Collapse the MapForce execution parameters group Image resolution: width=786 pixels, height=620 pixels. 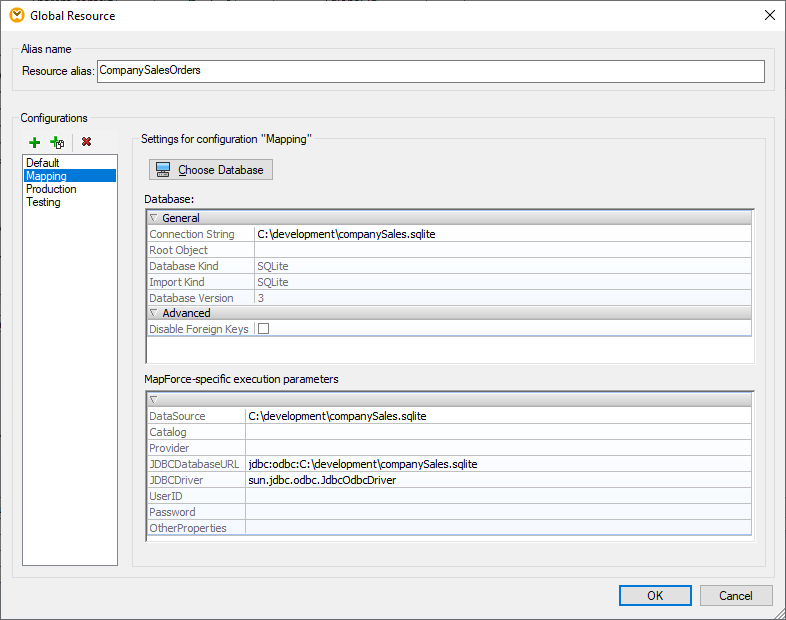pyautogui.click(x=154, y=399)
